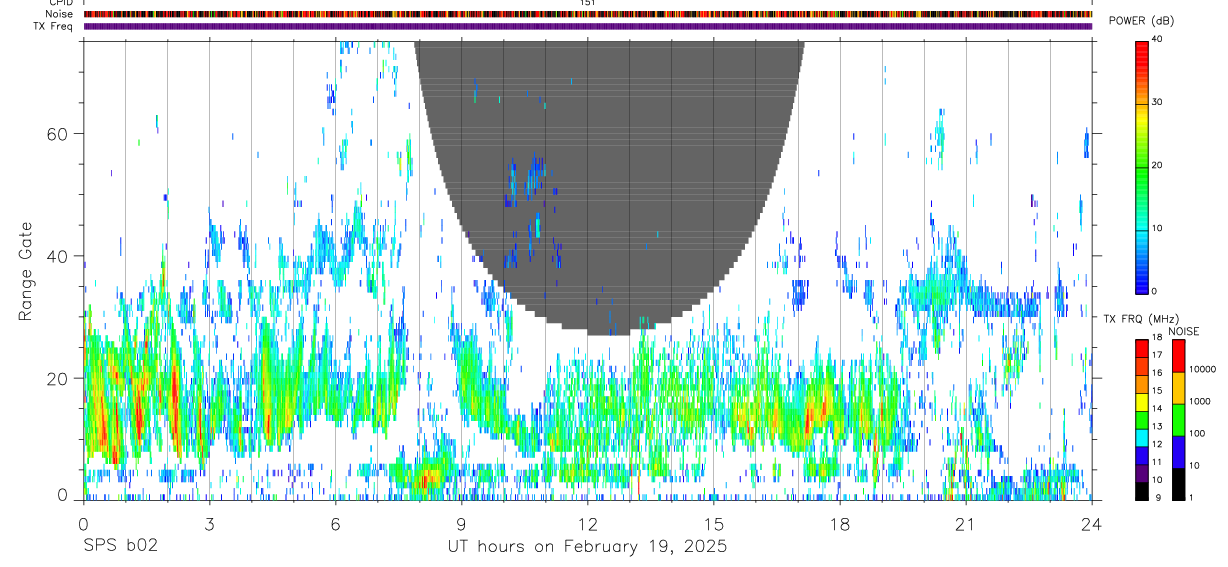Click the red top swatch of NOISE bar
The width and height of the screenshot is (1228, 567).
pos(1178,355)
